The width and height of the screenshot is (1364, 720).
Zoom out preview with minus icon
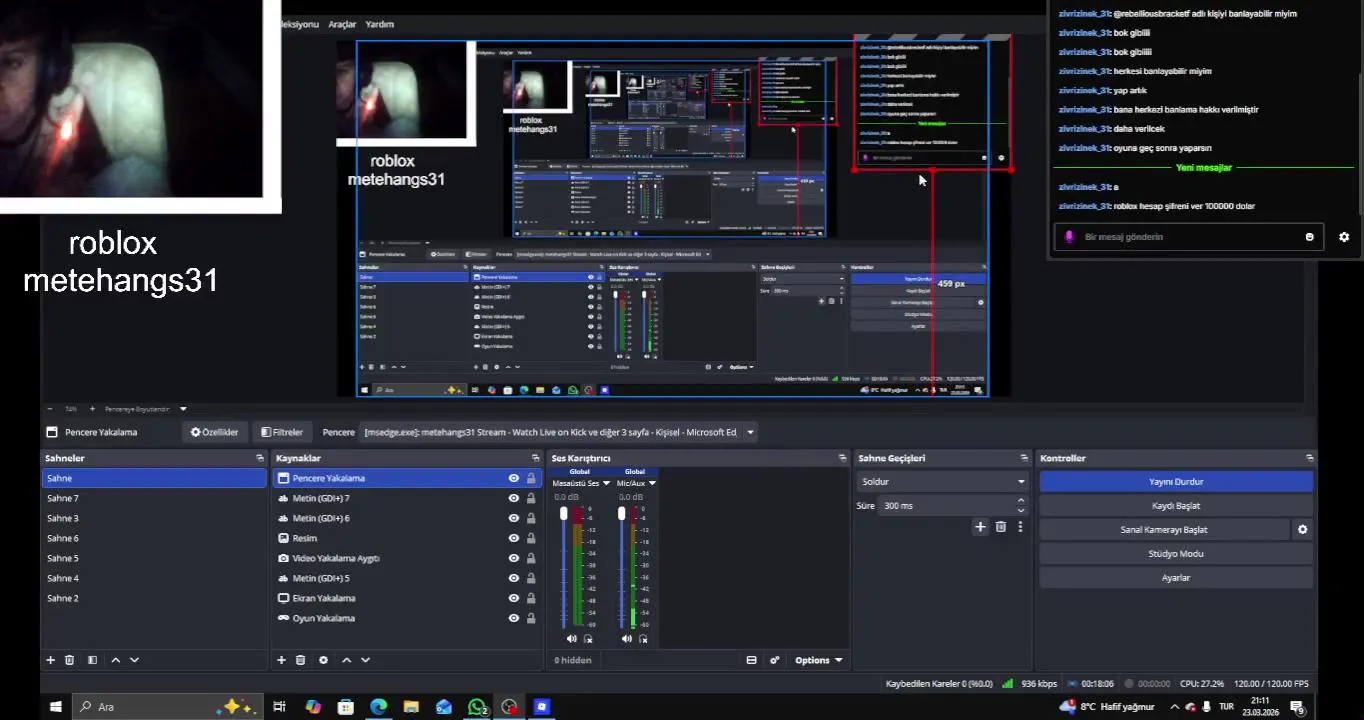[x=50, y=409]
